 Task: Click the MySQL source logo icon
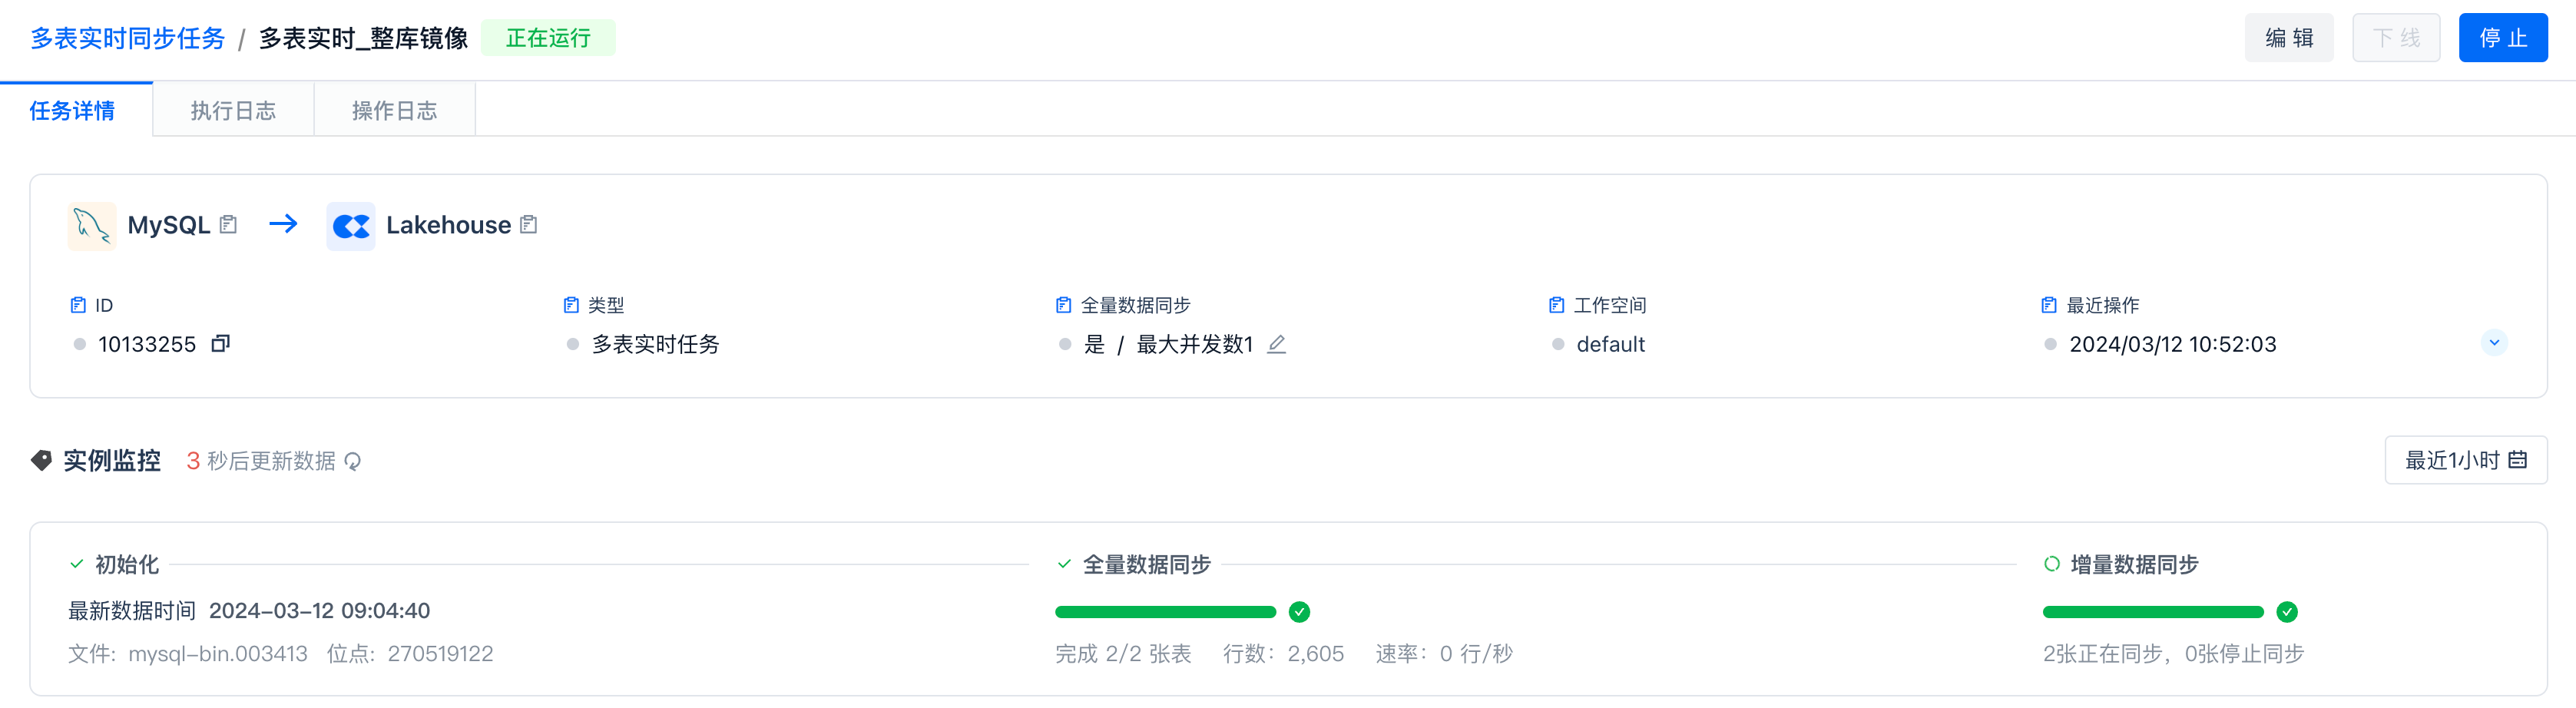pos(92,226)
